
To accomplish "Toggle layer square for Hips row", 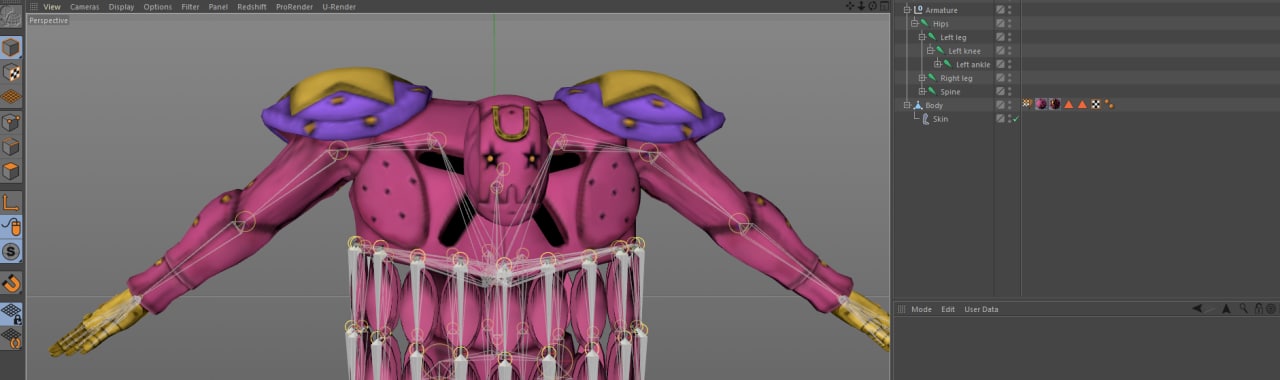I will 1000,23.
